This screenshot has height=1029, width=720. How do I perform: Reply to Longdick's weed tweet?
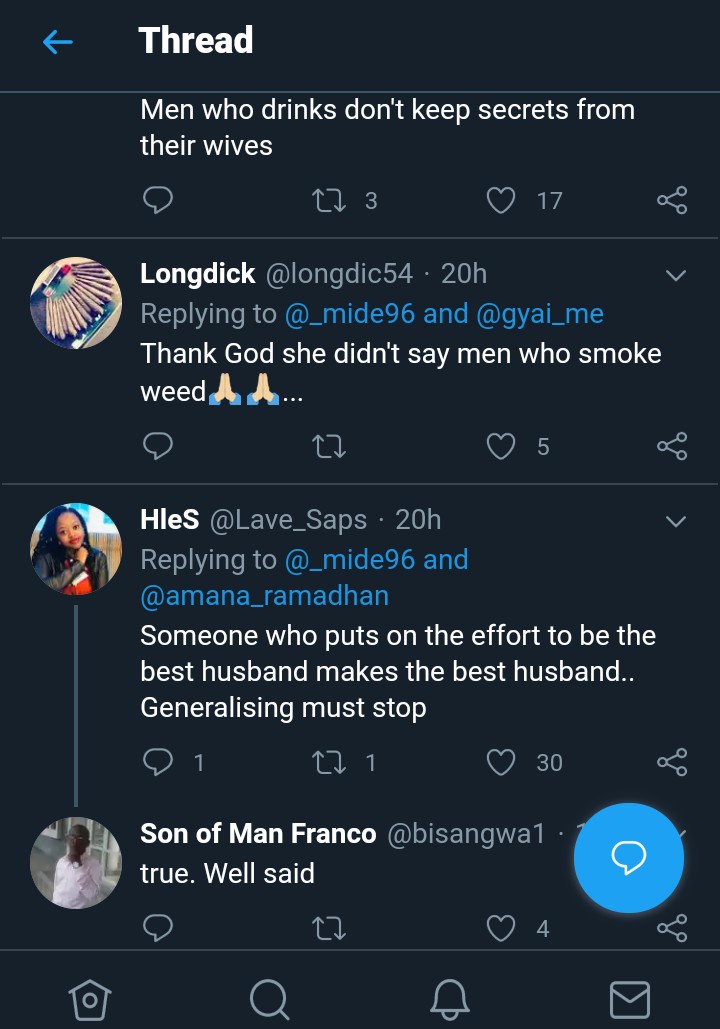point(158,446)
